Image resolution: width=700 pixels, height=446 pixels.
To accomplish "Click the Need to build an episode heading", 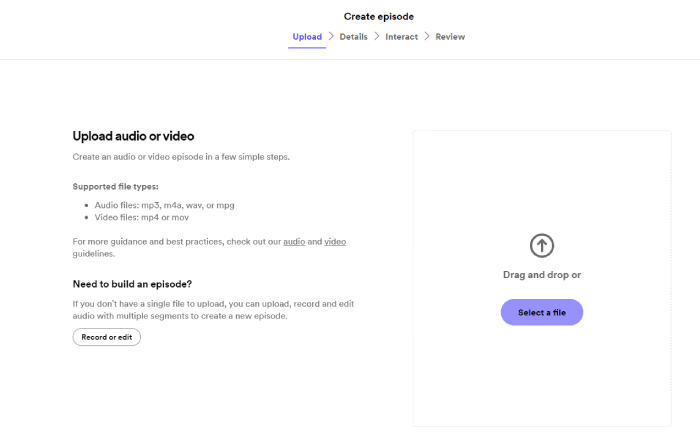I will point(132,284).
